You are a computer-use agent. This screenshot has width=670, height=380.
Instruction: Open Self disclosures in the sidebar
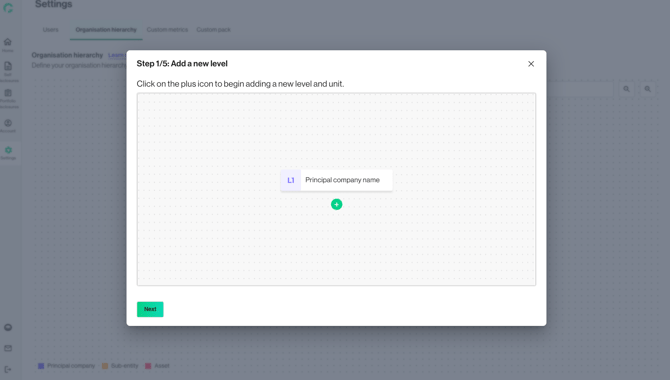pyautogui.click(x=8, y=71)
